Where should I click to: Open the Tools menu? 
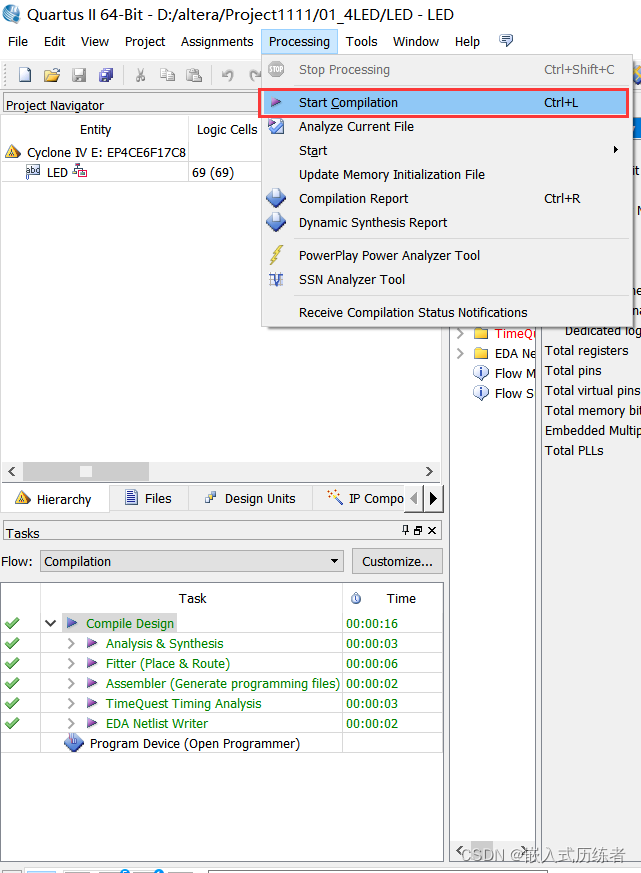(x=361, y=42)
